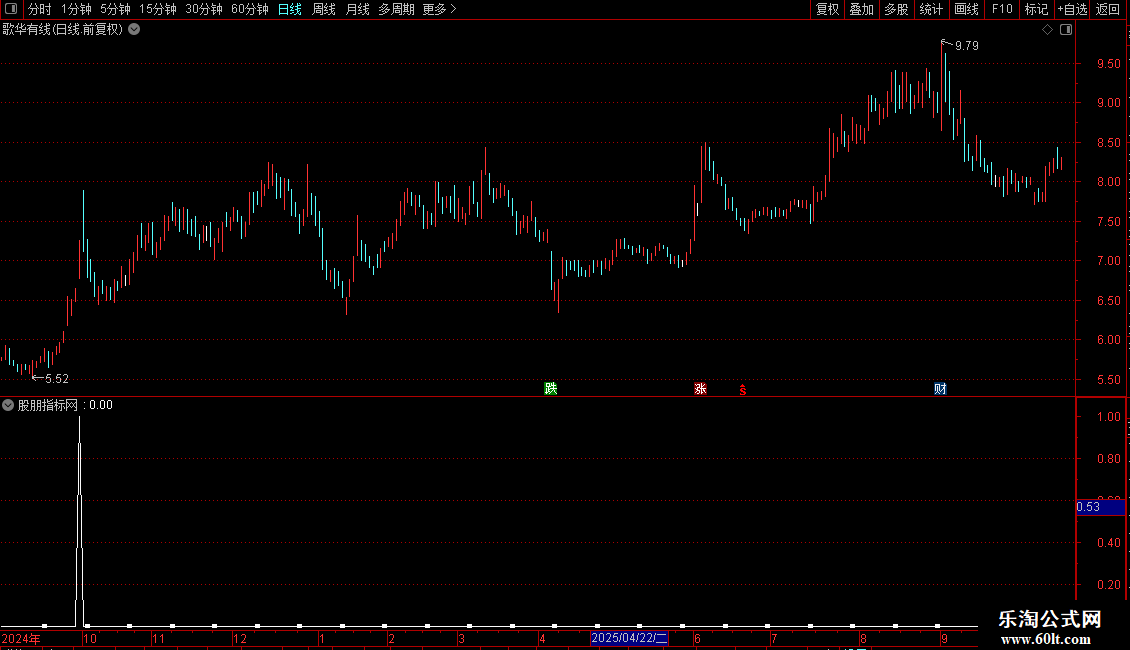Select the 30分钟 period tab
Image resolution: width=1130 pixels, height=650 pixels.
[203, 9]
